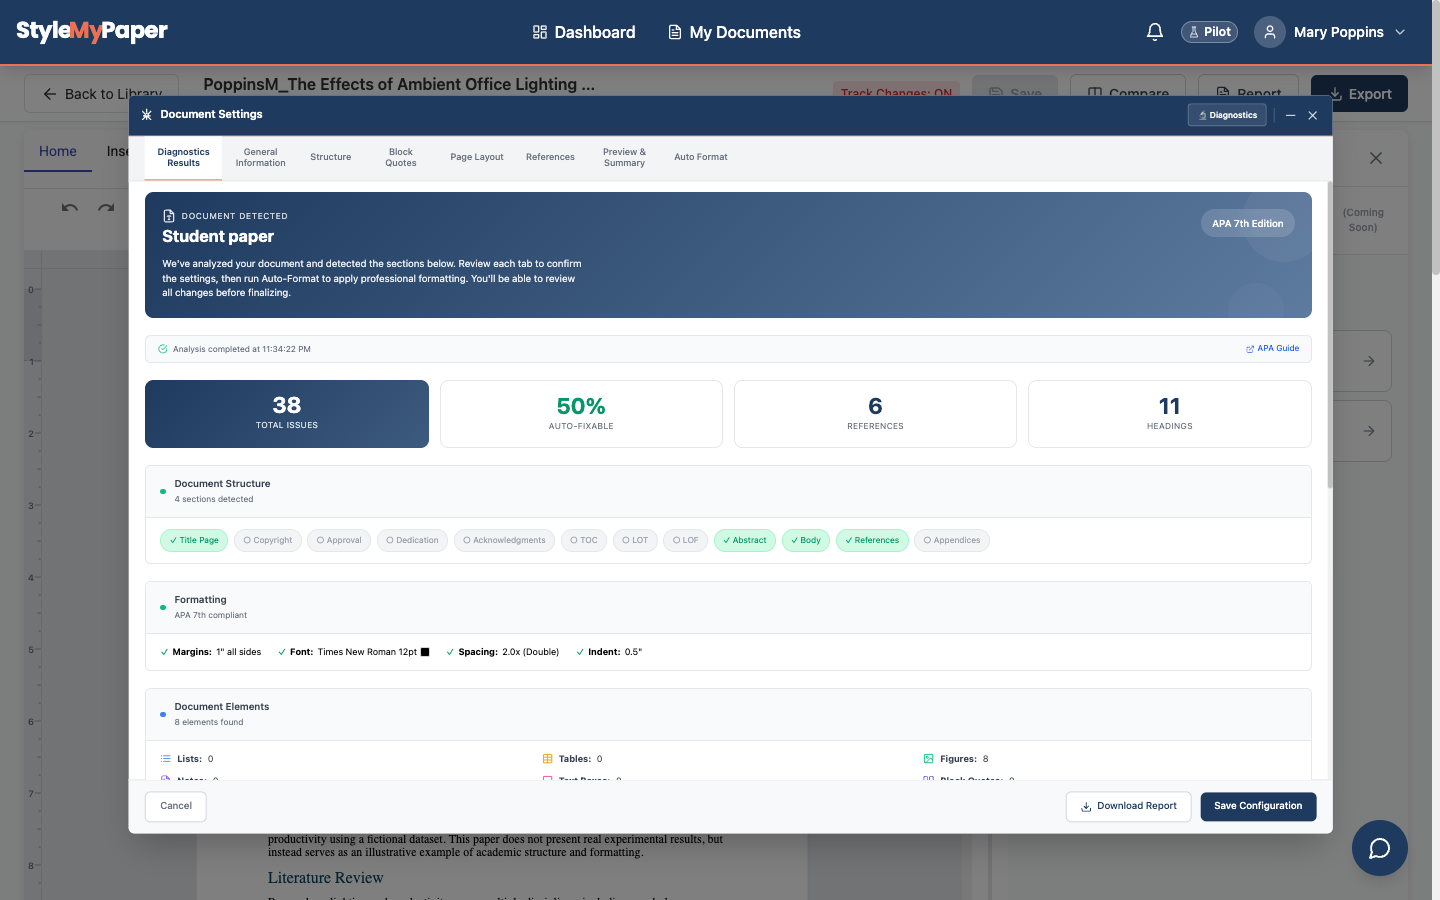Toggle the References section chip
The width and height of the screenshot is (1440, 900).
point(872,540)
